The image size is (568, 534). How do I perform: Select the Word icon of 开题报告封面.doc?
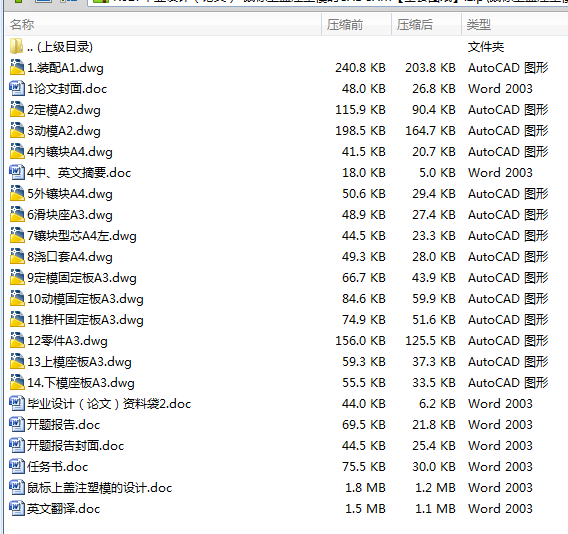point(17,446)
